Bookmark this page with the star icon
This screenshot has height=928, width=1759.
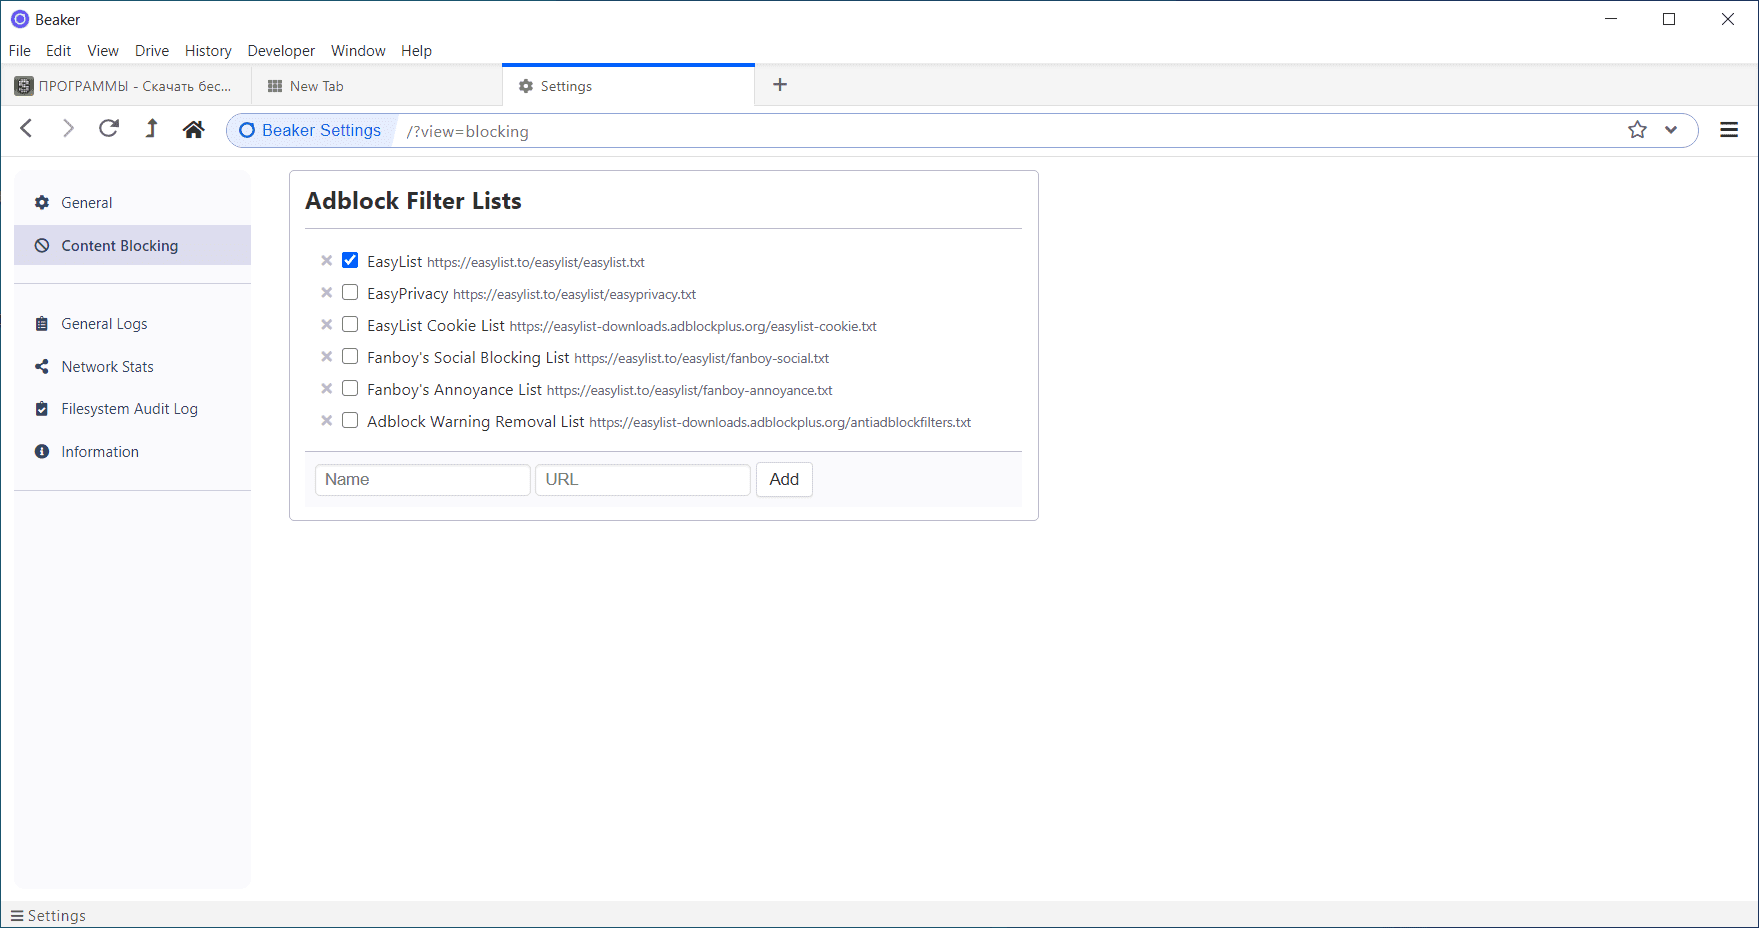pos(1637,130)
